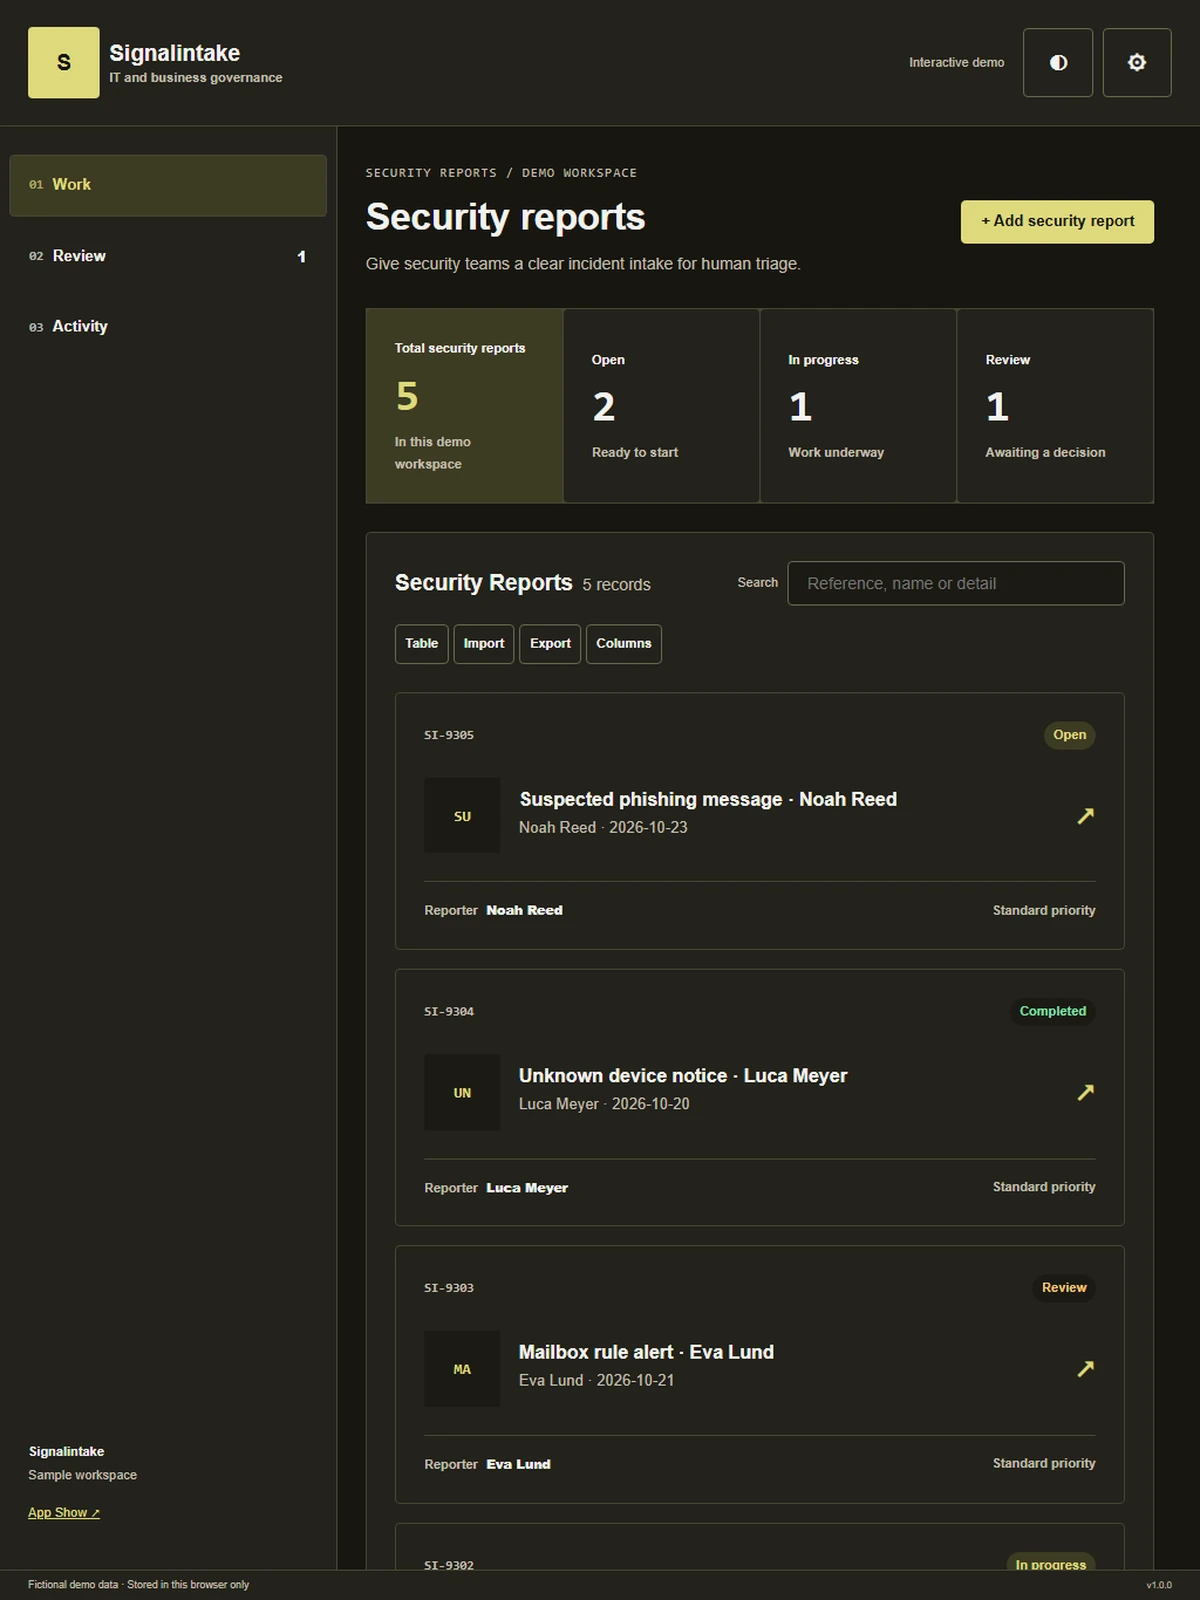
Task: Click the Interactive demo label
Action: point(956,62)
